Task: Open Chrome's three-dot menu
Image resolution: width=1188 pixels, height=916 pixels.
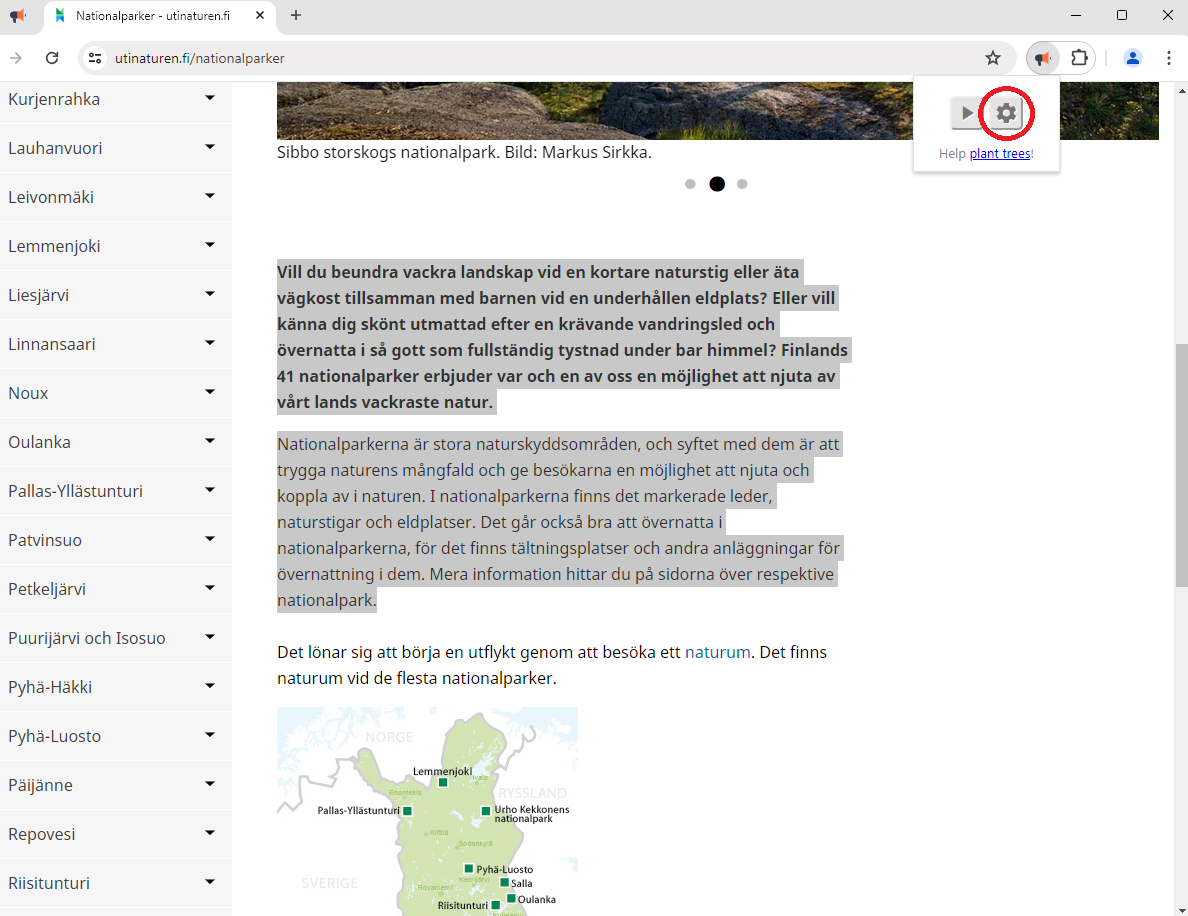Action: click(1168, 58)
